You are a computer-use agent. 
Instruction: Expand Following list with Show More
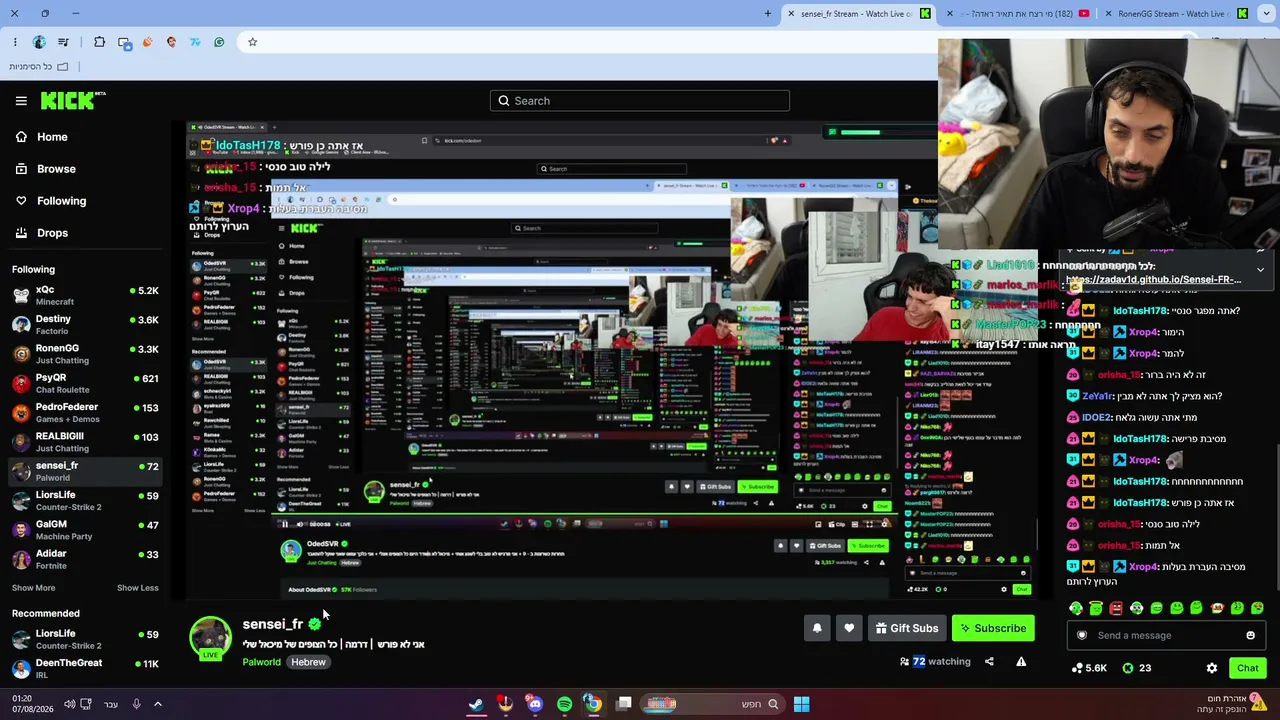tap(33, 588)
